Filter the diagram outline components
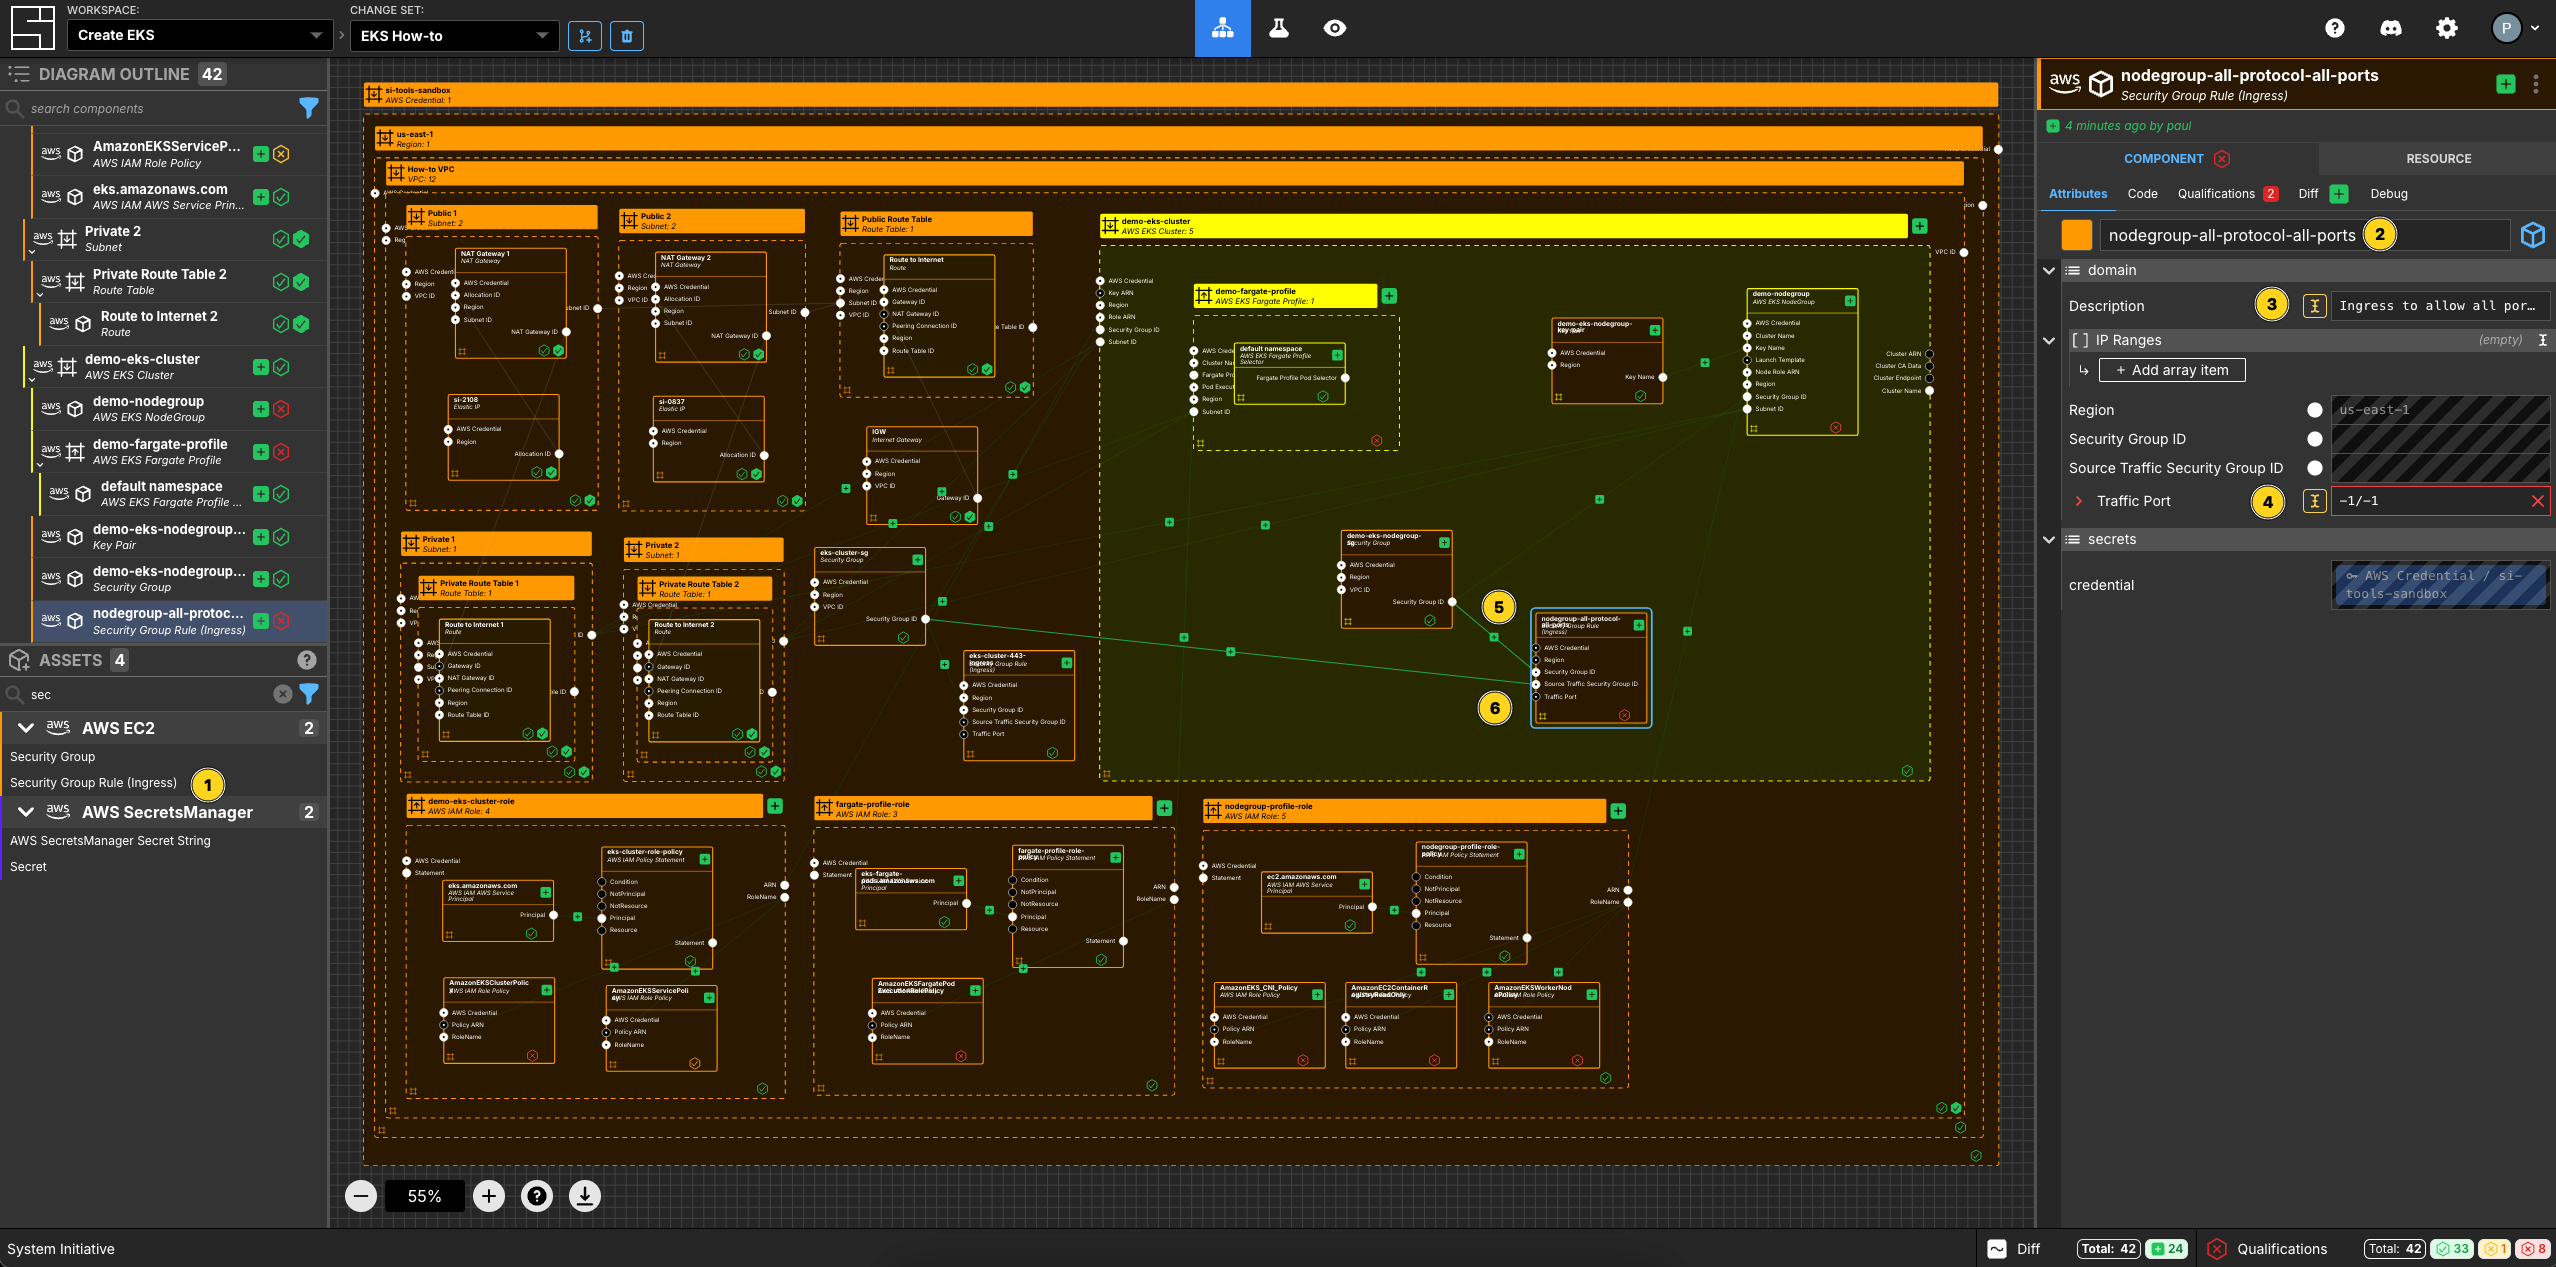This screenshot has height=1267, width=2556. [309, 108]
